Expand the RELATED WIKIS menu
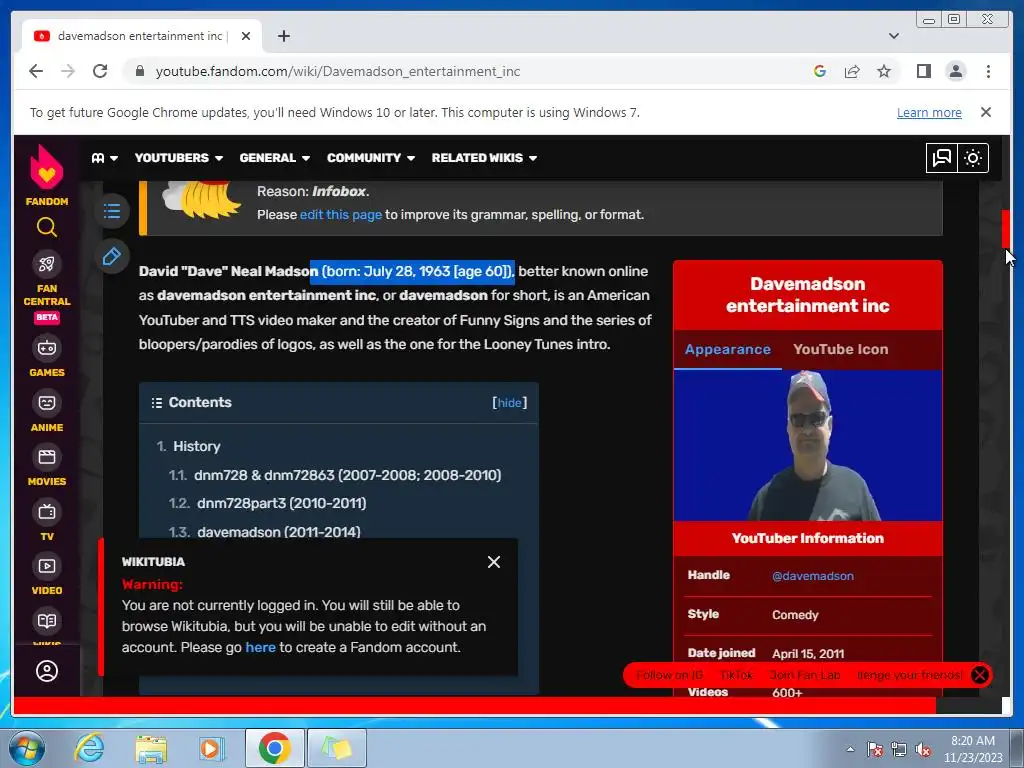 point(484,158)
